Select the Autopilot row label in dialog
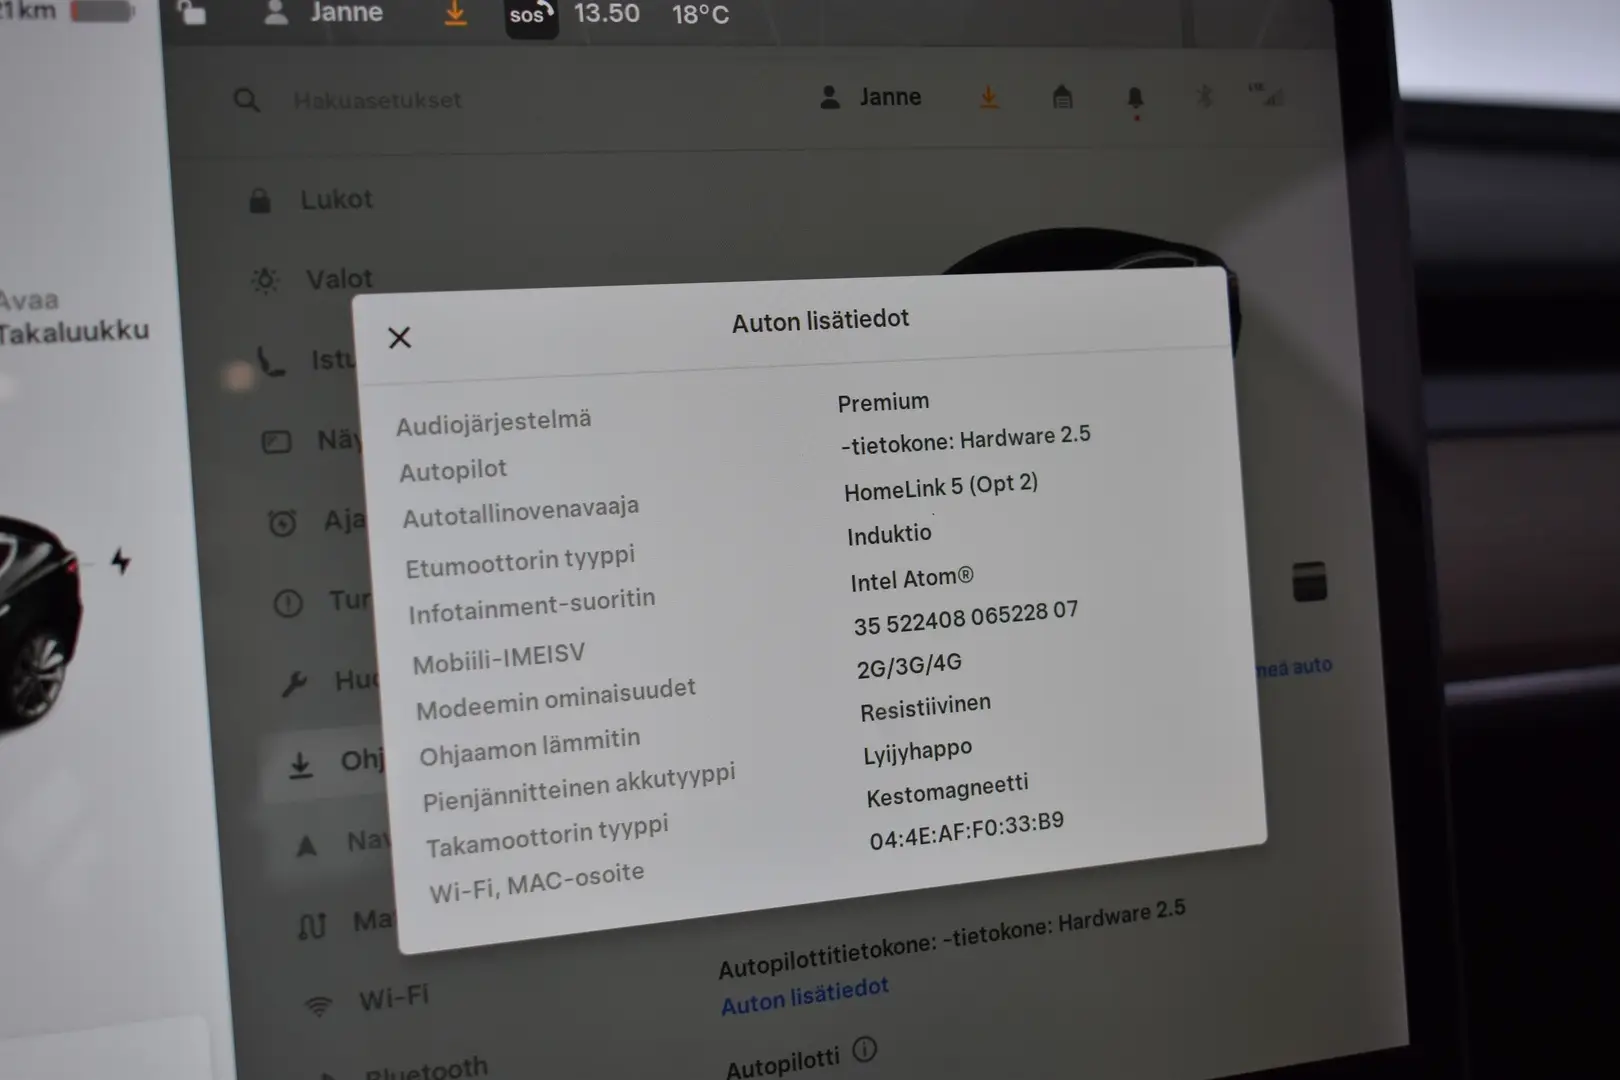1620x1080 pixels. pos(453,470)
